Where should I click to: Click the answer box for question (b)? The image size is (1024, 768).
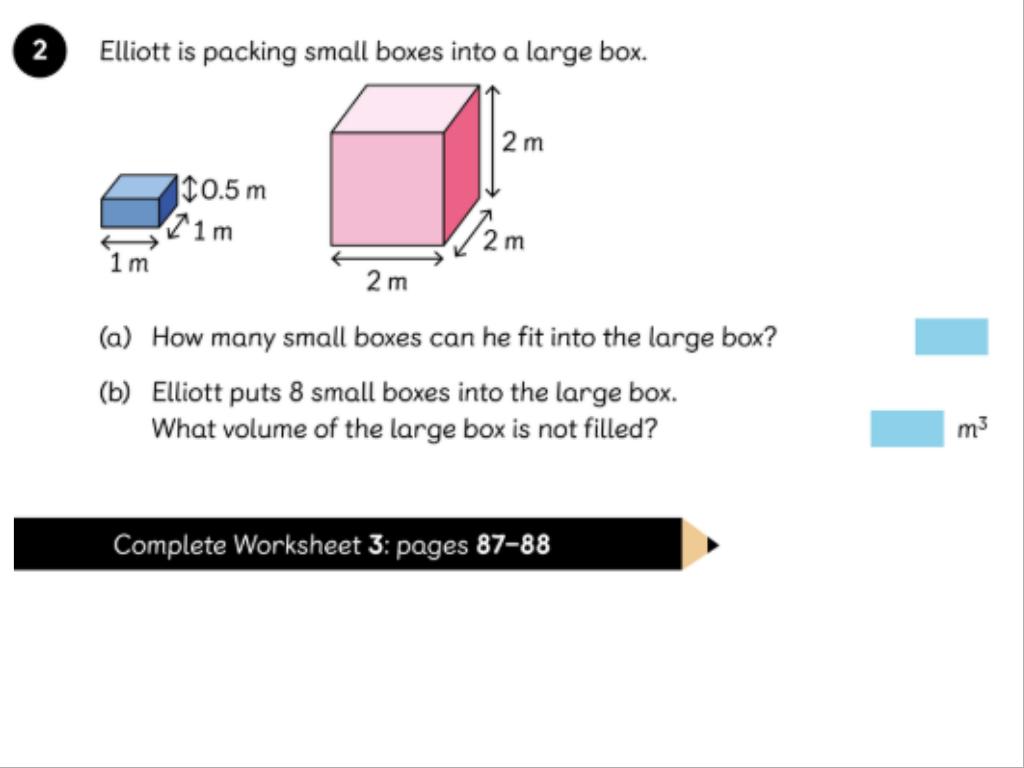point(906,429)
